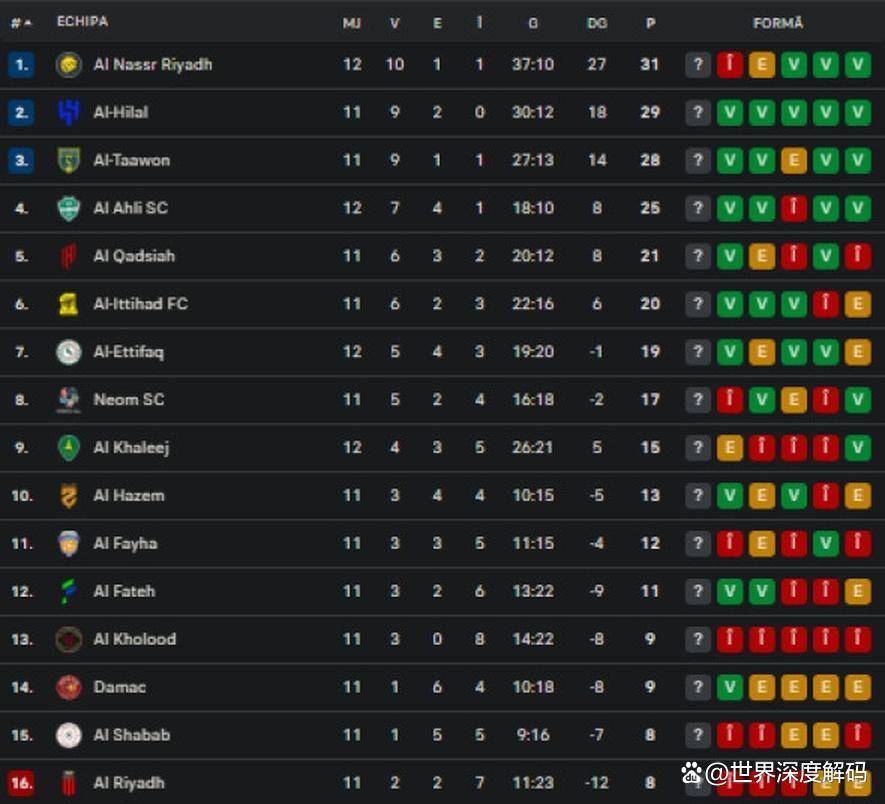Click the Al-Taawon club crest
This screenshot has height=804, width=885.
click(68, 161)
